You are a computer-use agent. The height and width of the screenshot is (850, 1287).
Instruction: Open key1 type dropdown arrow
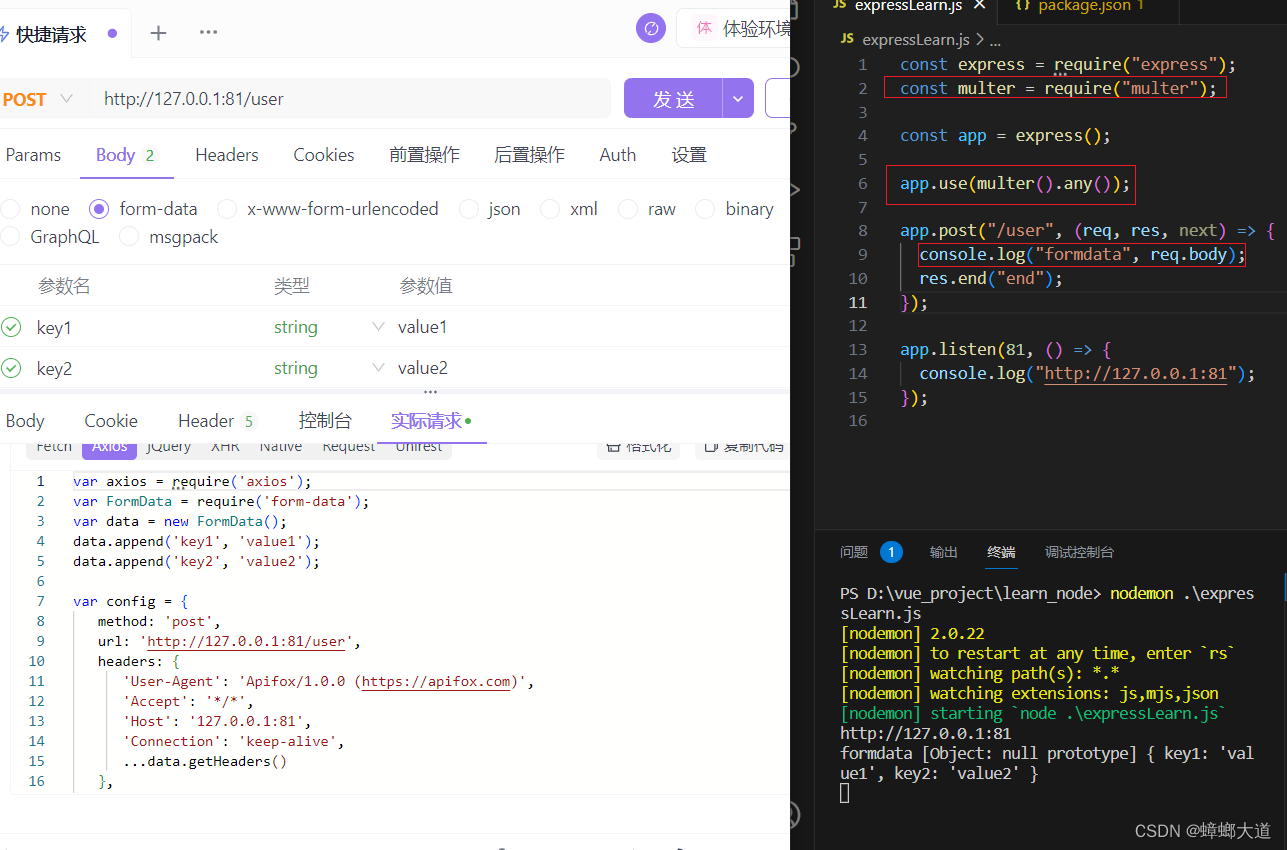(378, 327)
